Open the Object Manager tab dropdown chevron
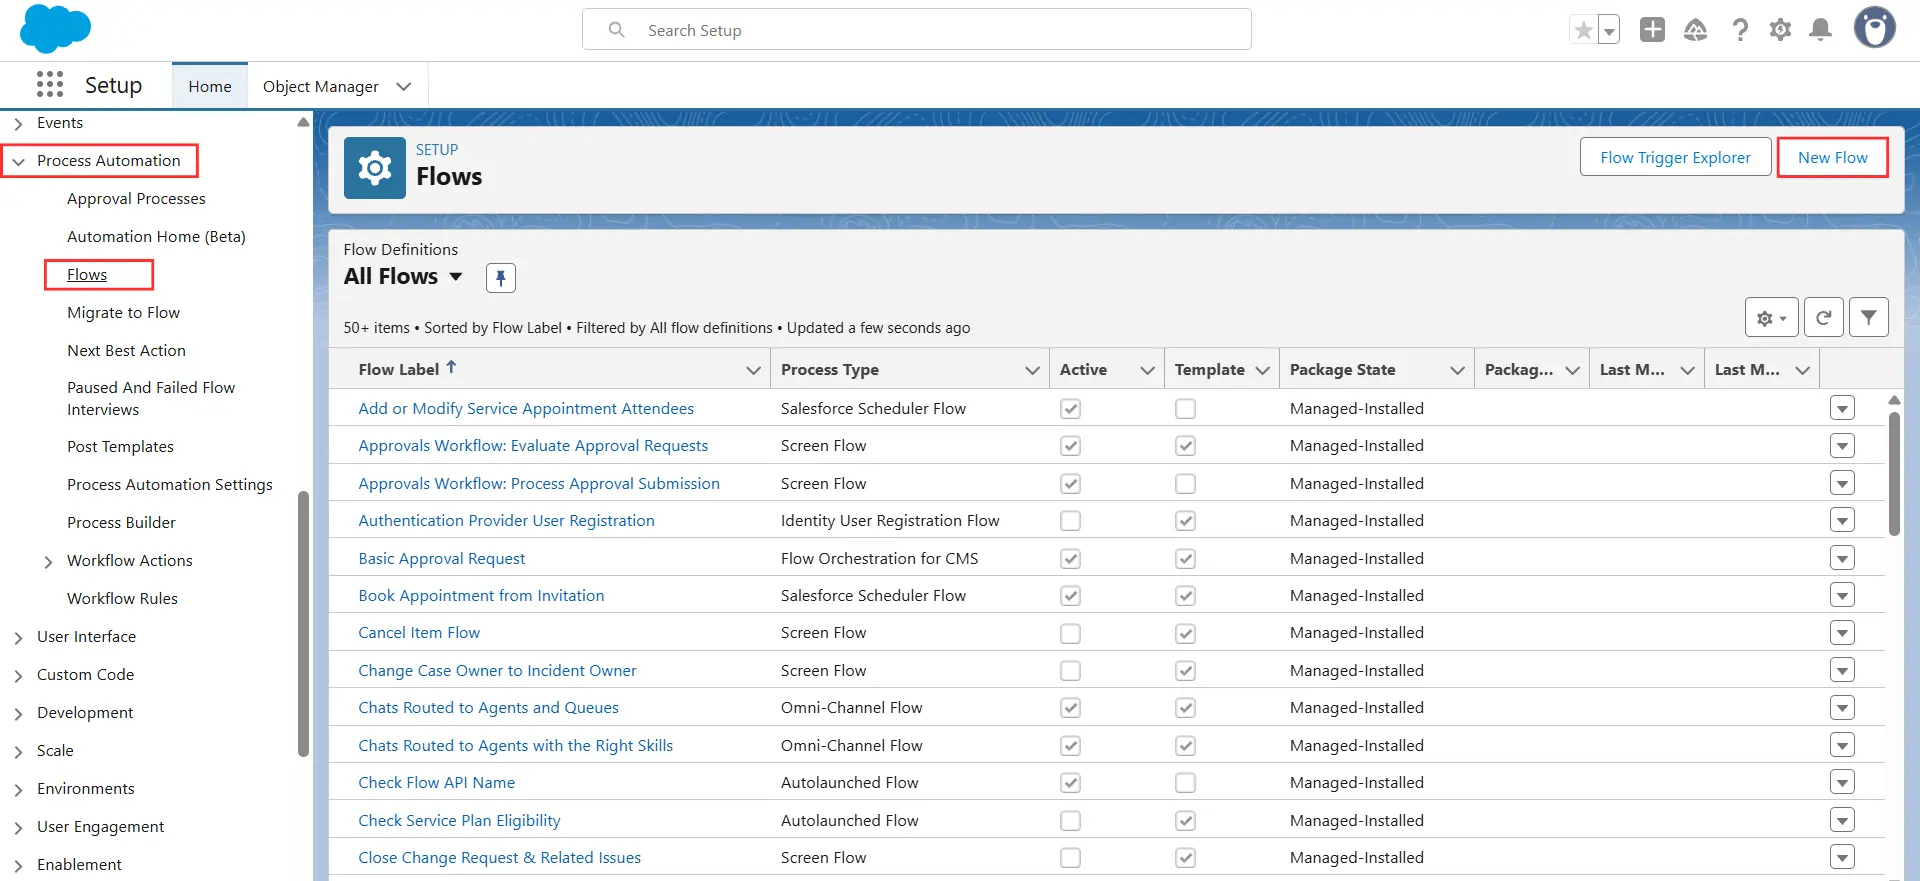The height and width of the screenshot is (881, 1920). 403,86
